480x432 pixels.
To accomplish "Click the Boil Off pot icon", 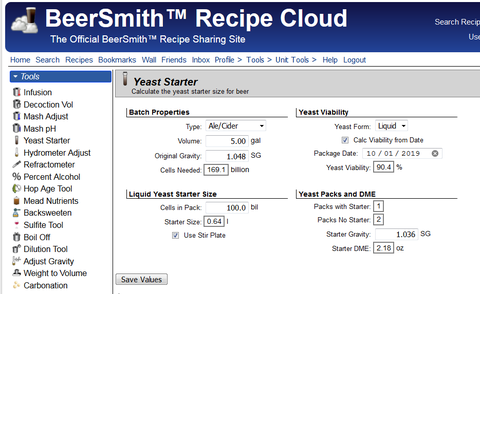I will [16, 237].
